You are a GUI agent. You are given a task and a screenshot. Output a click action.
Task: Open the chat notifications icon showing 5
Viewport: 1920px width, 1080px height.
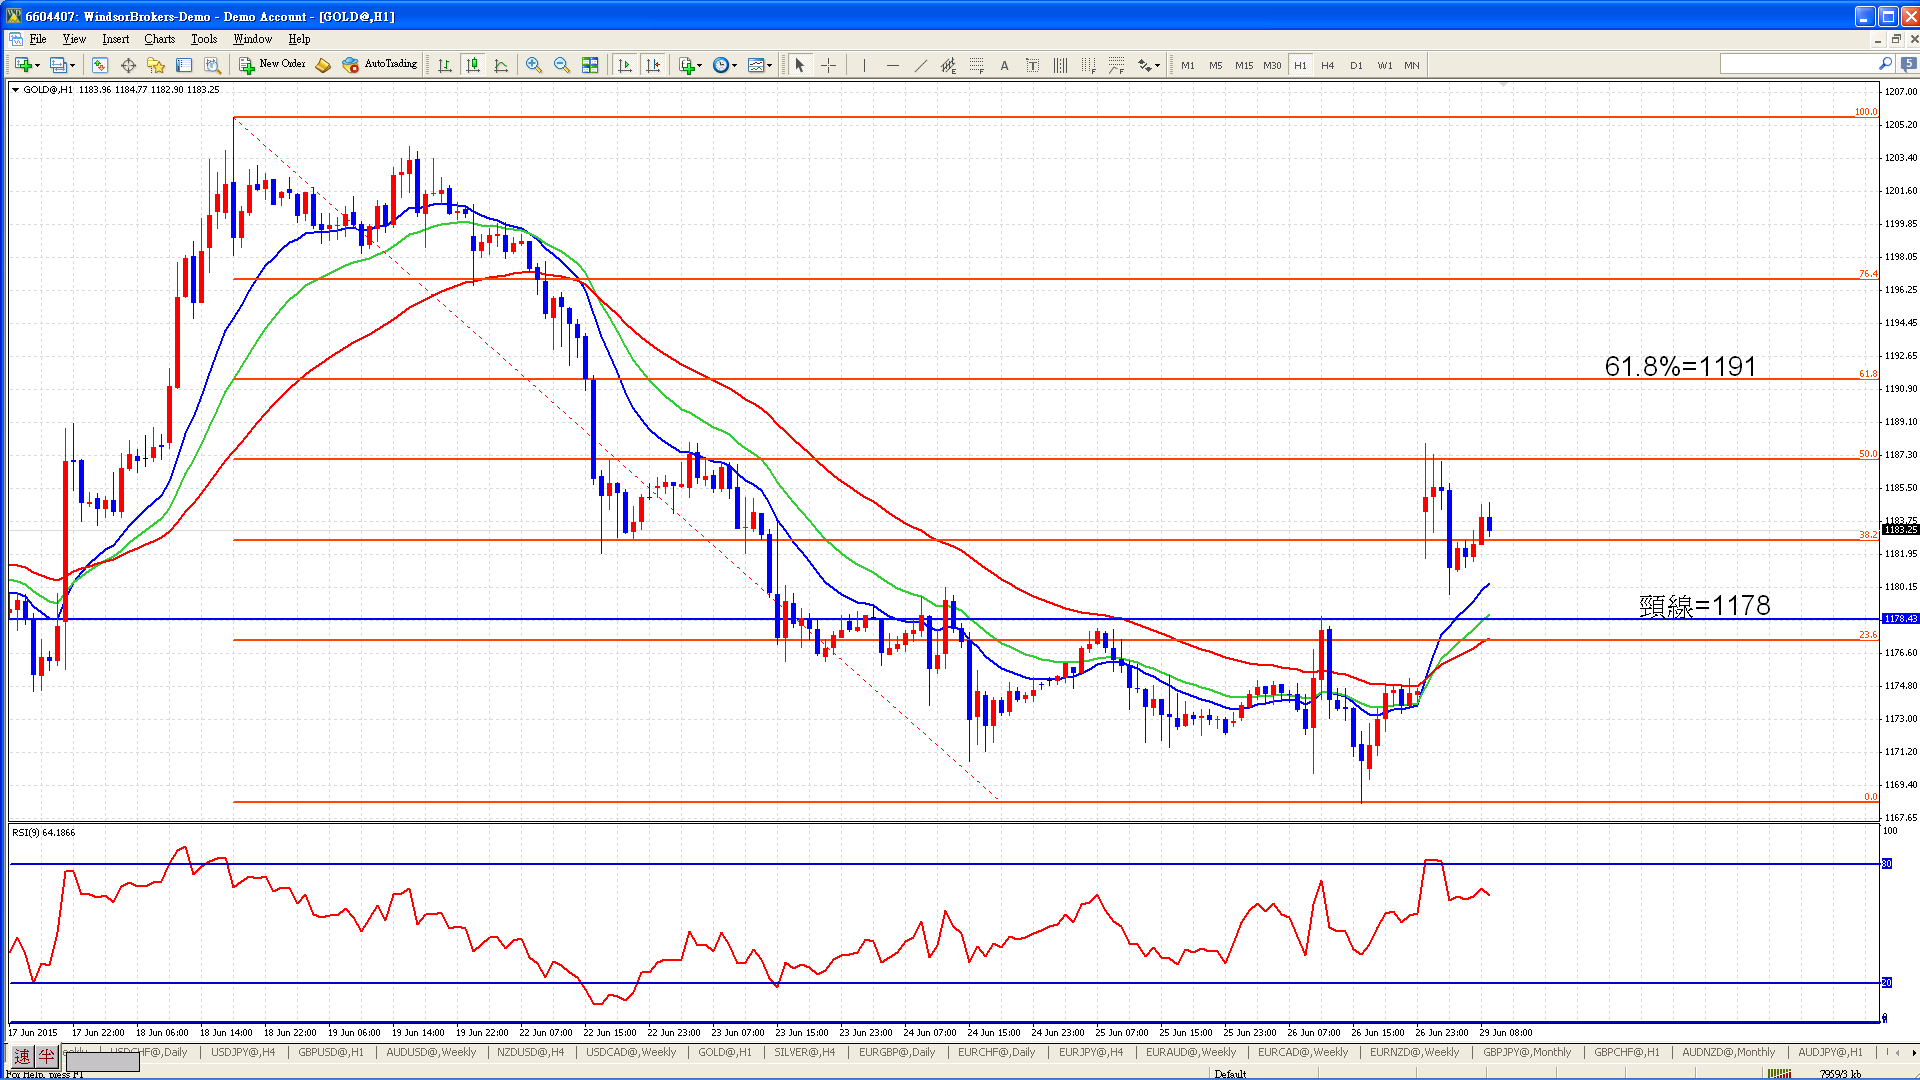point(1908,64)
